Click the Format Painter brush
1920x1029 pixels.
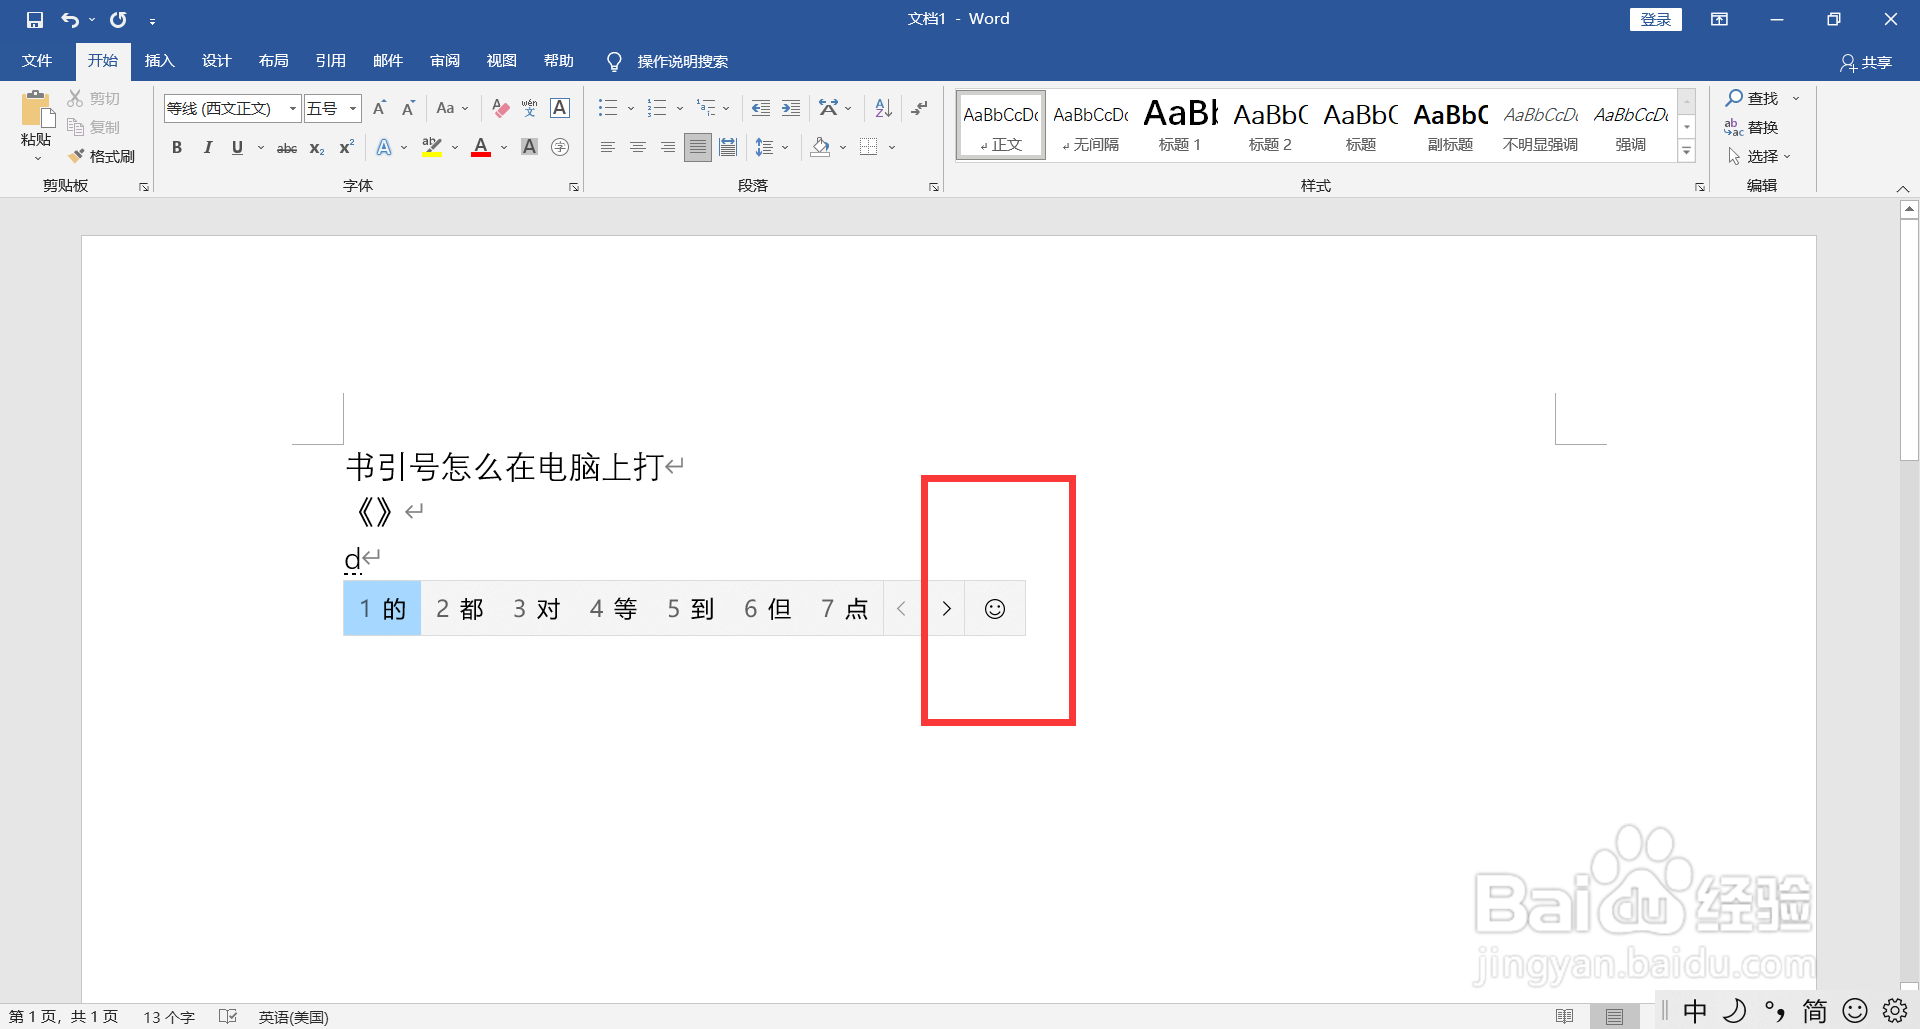click(x=102, y=156)
